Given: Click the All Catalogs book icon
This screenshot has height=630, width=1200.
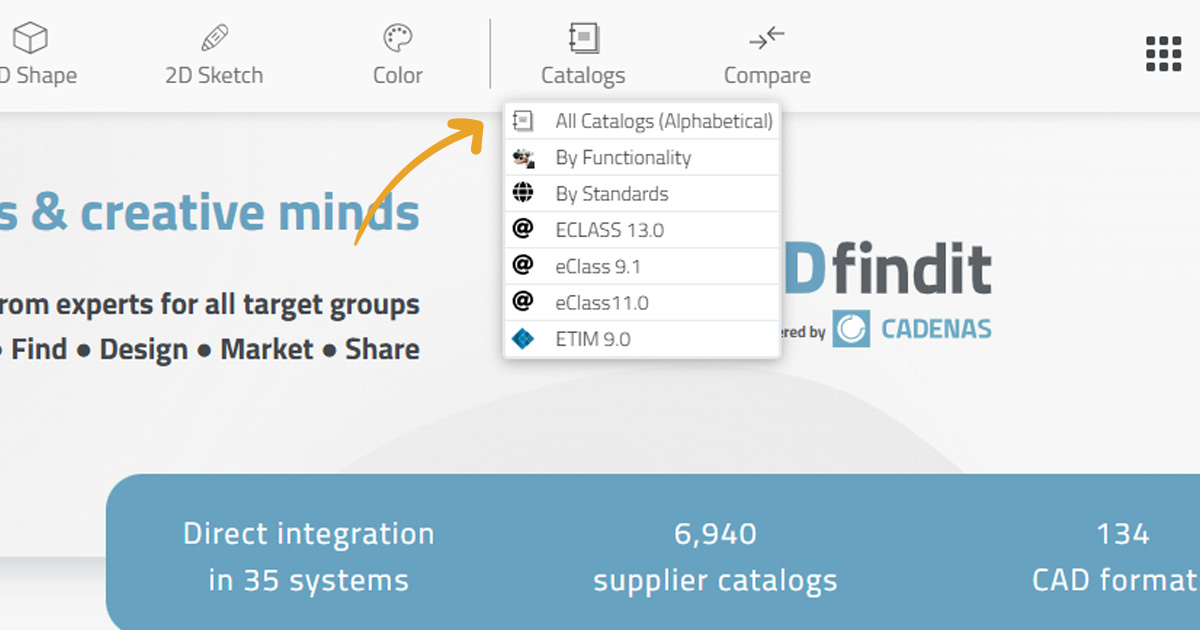Looking at the screenshot, I should click(522, 121).
